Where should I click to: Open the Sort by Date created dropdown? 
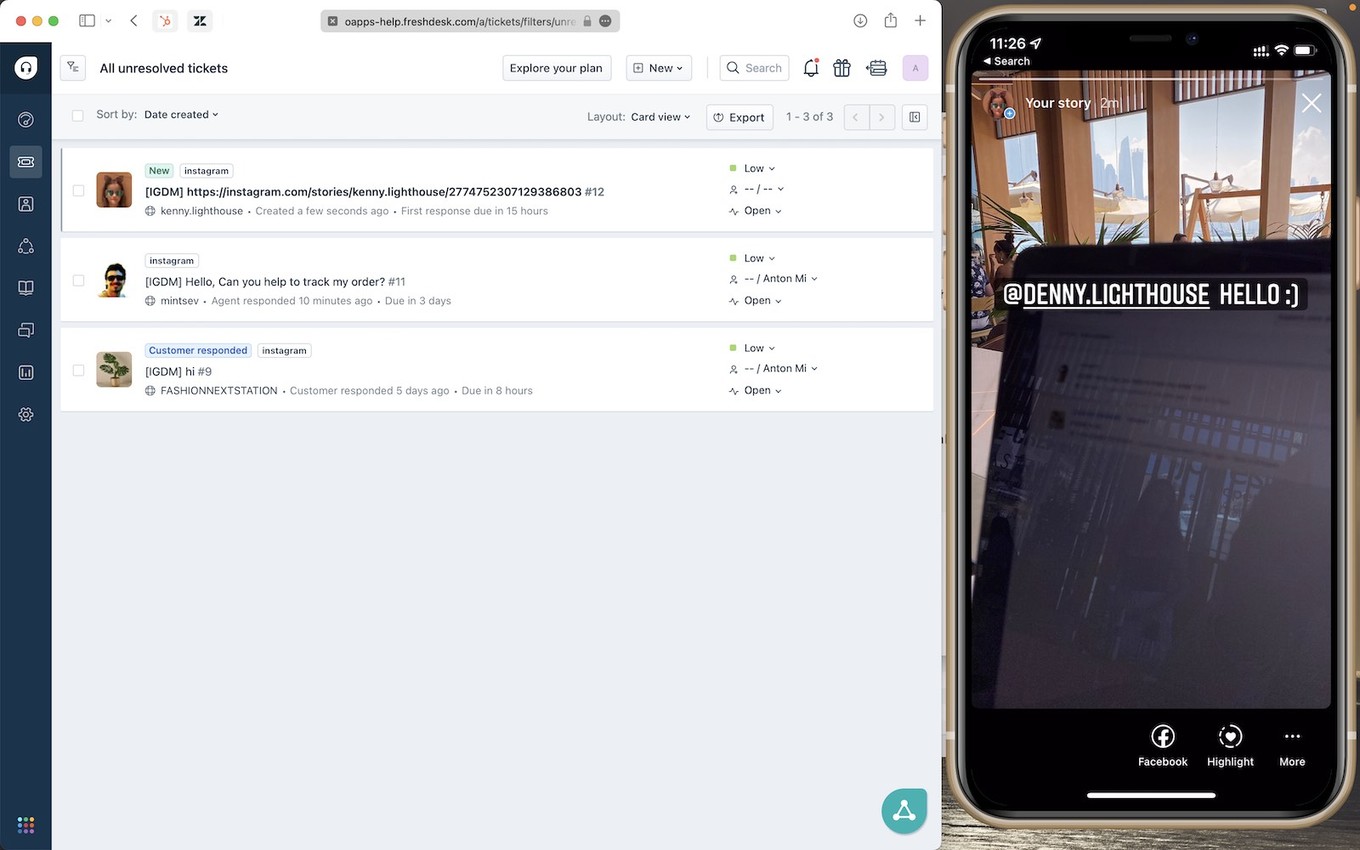(181, 114)
